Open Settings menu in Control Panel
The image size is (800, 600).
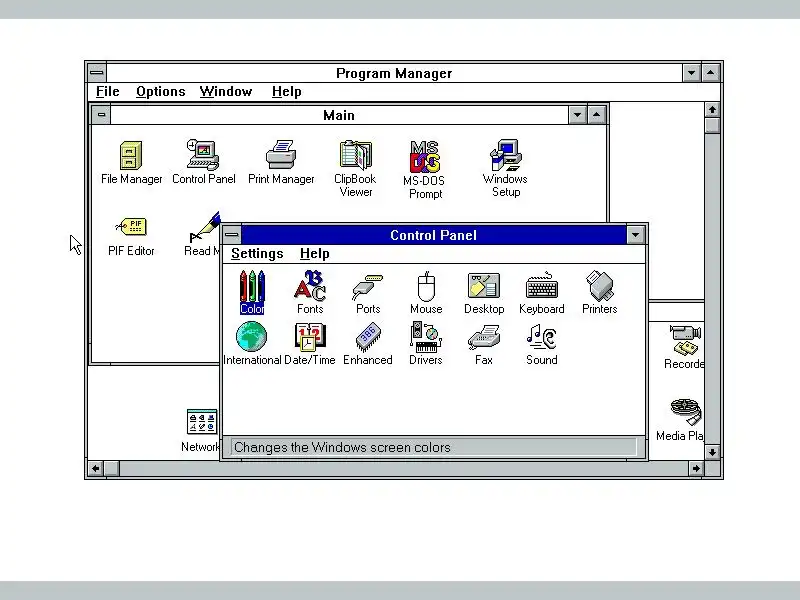[257, 254]
